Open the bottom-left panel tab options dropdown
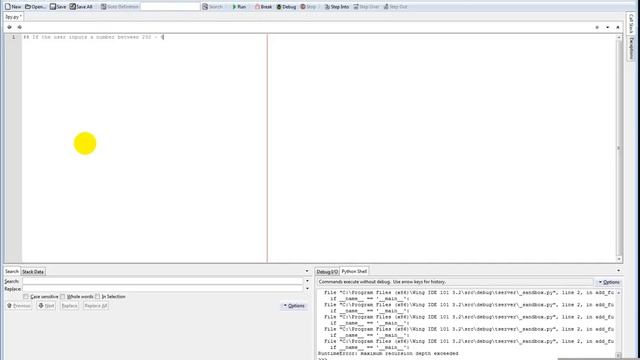640x360 pixels. point(307,271)
